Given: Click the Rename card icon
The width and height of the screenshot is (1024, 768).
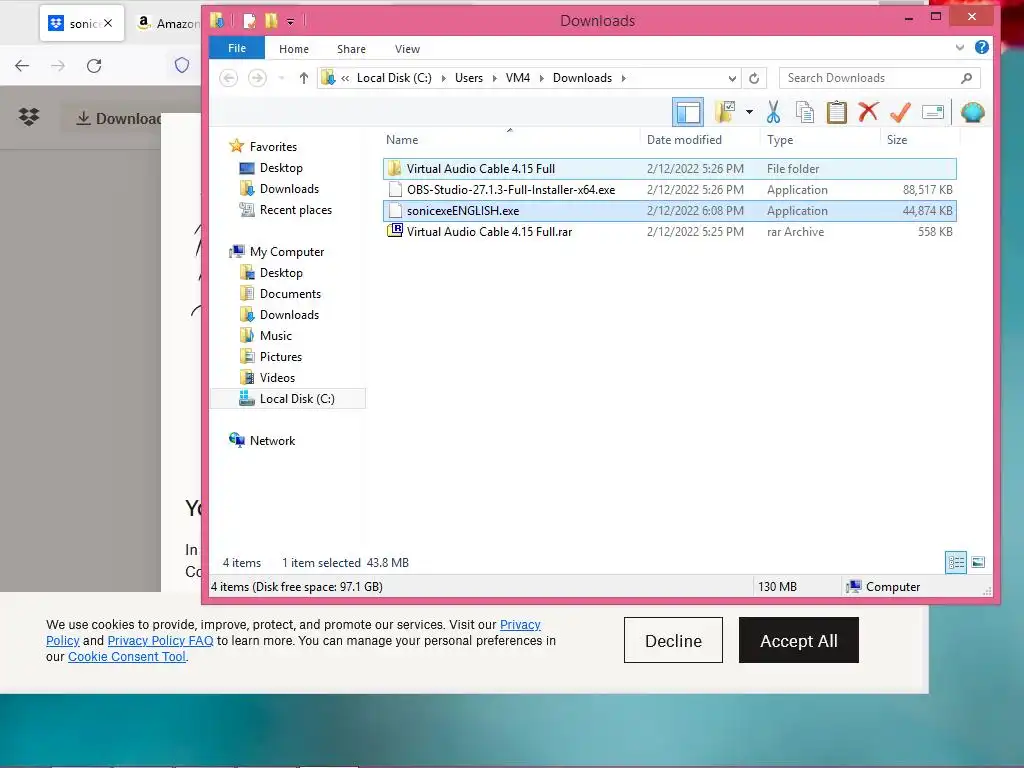Looking at the screenshot, I should (933, 112).
